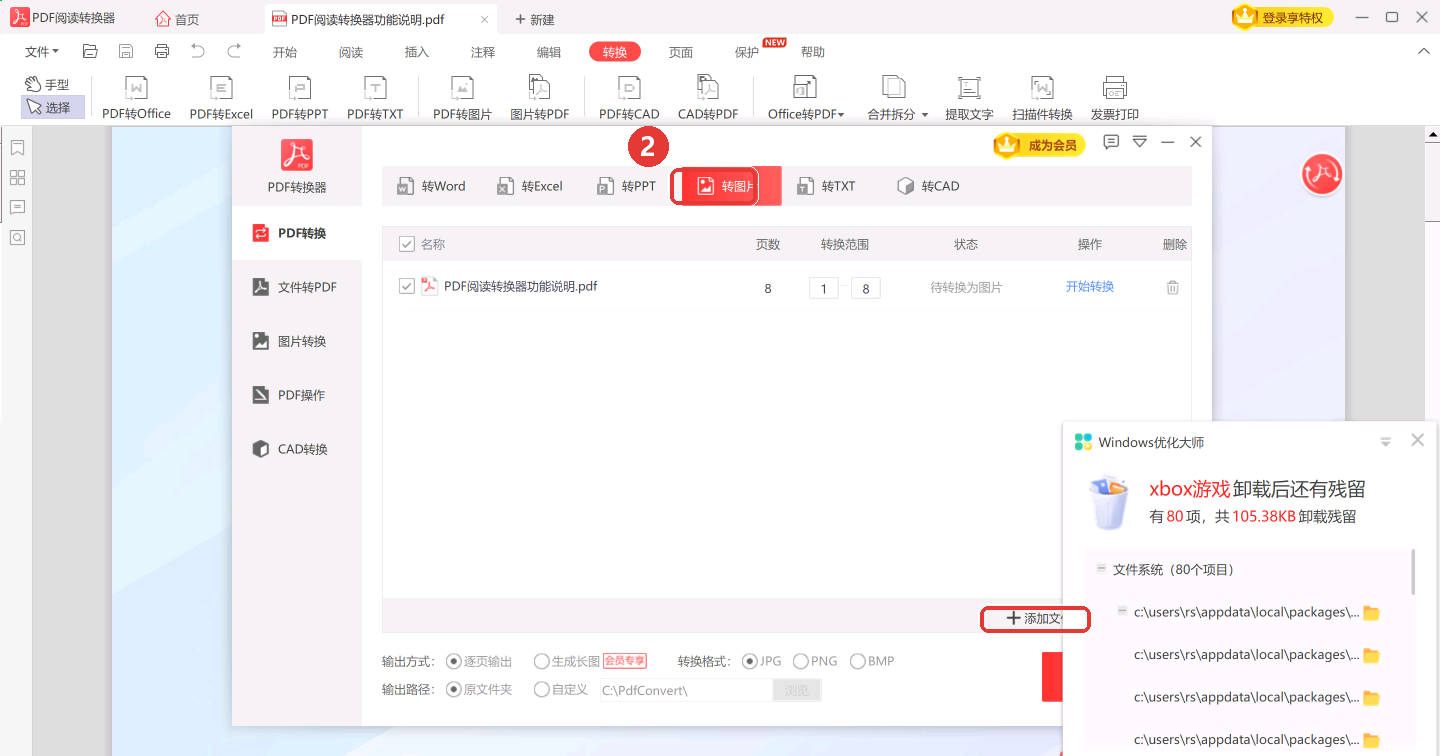Open the bookmark panel in the left sidebar
This screenshot has width=1440, height=756.
pyautogui.click(x=17, y=148)
